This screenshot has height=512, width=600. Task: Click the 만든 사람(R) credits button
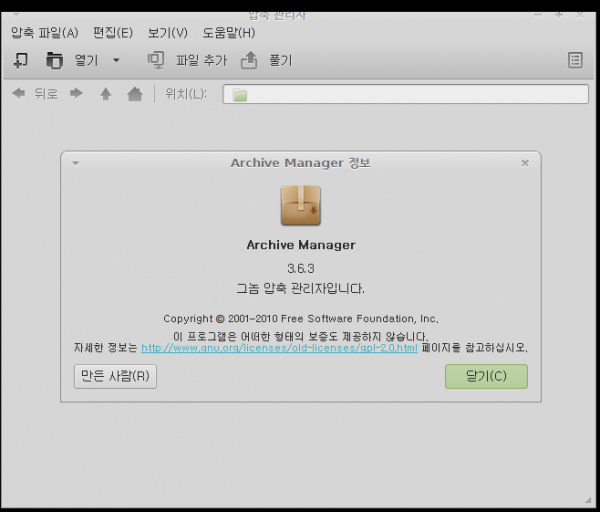115,377
